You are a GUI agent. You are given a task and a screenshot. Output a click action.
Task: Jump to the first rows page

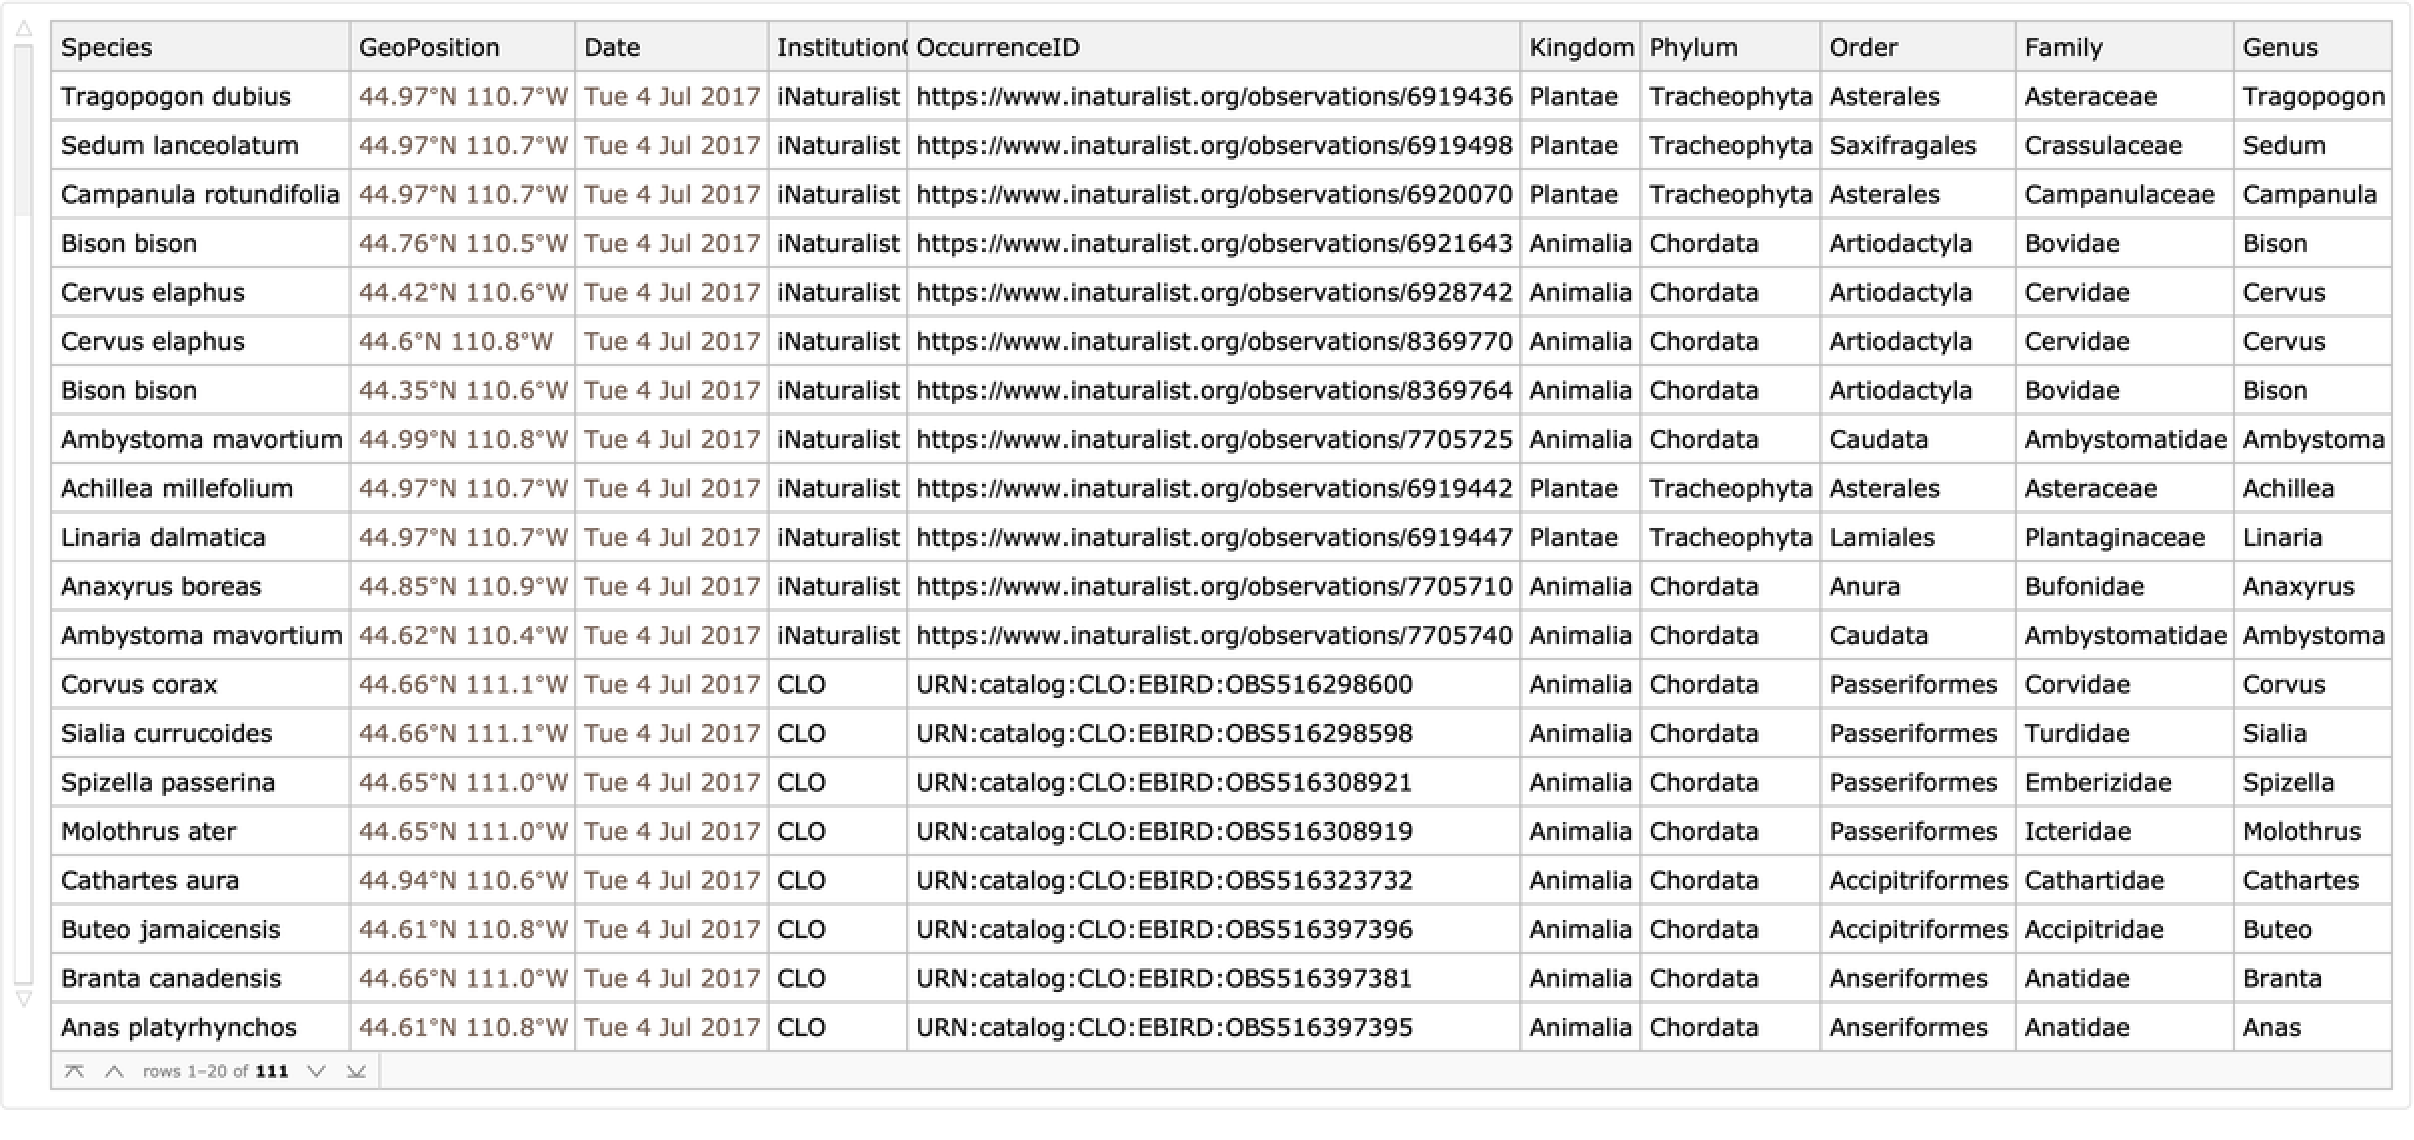point(74,1071)
